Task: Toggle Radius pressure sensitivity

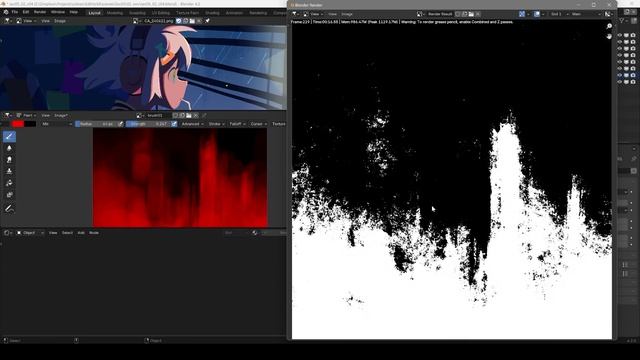Action: tap(120, 124)
